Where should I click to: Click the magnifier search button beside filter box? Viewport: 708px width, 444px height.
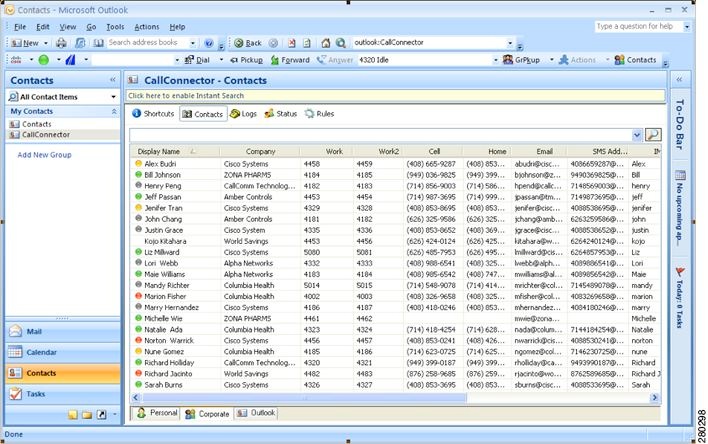coord(653,134)
